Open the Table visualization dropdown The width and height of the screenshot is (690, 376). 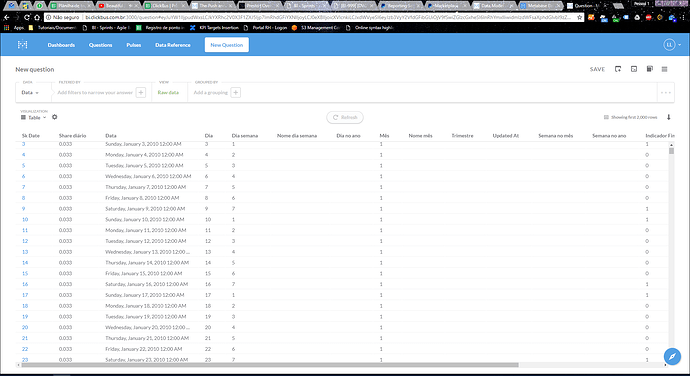click(x=33, y=118)
